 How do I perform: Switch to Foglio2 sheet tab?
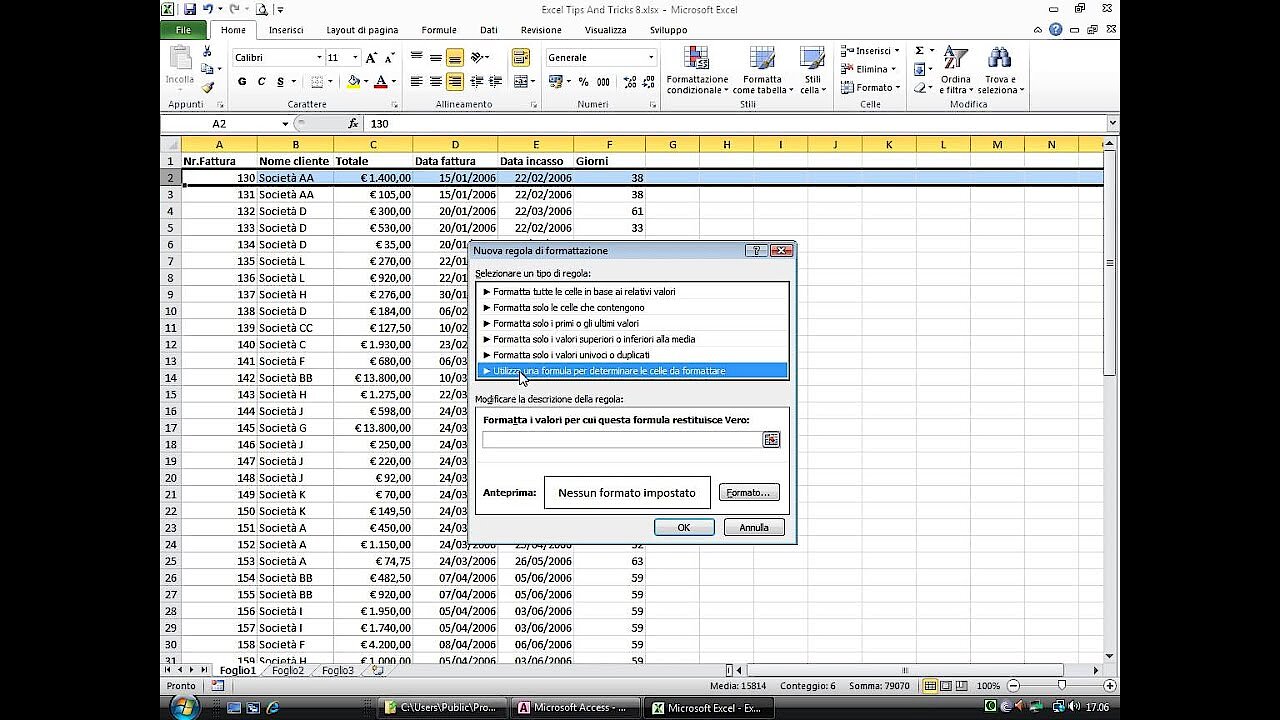288,670
